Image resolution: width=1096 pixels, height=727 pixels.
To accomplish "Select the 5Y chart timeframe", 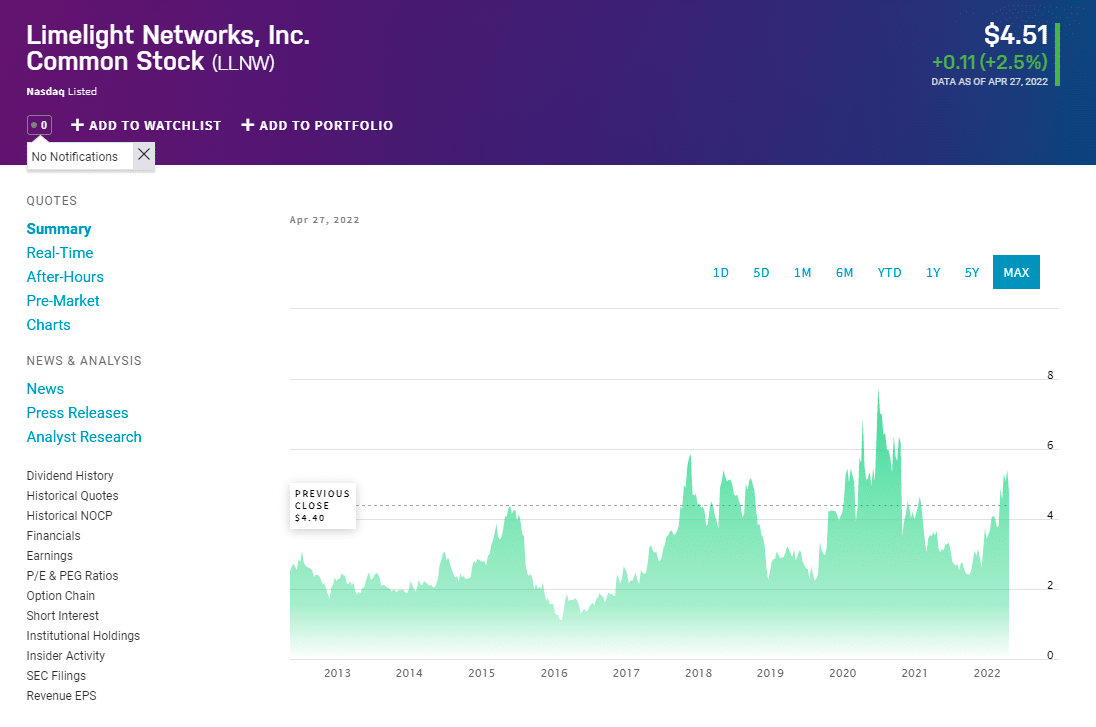I will pos(972,272).
